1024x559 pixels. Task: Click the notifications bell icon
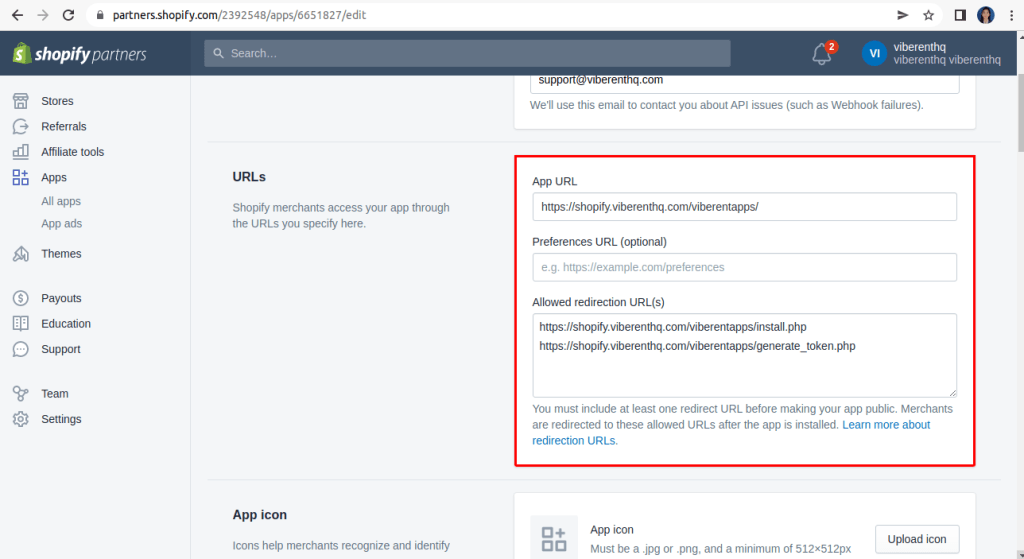pyautogui.click(x=822, y=54)
